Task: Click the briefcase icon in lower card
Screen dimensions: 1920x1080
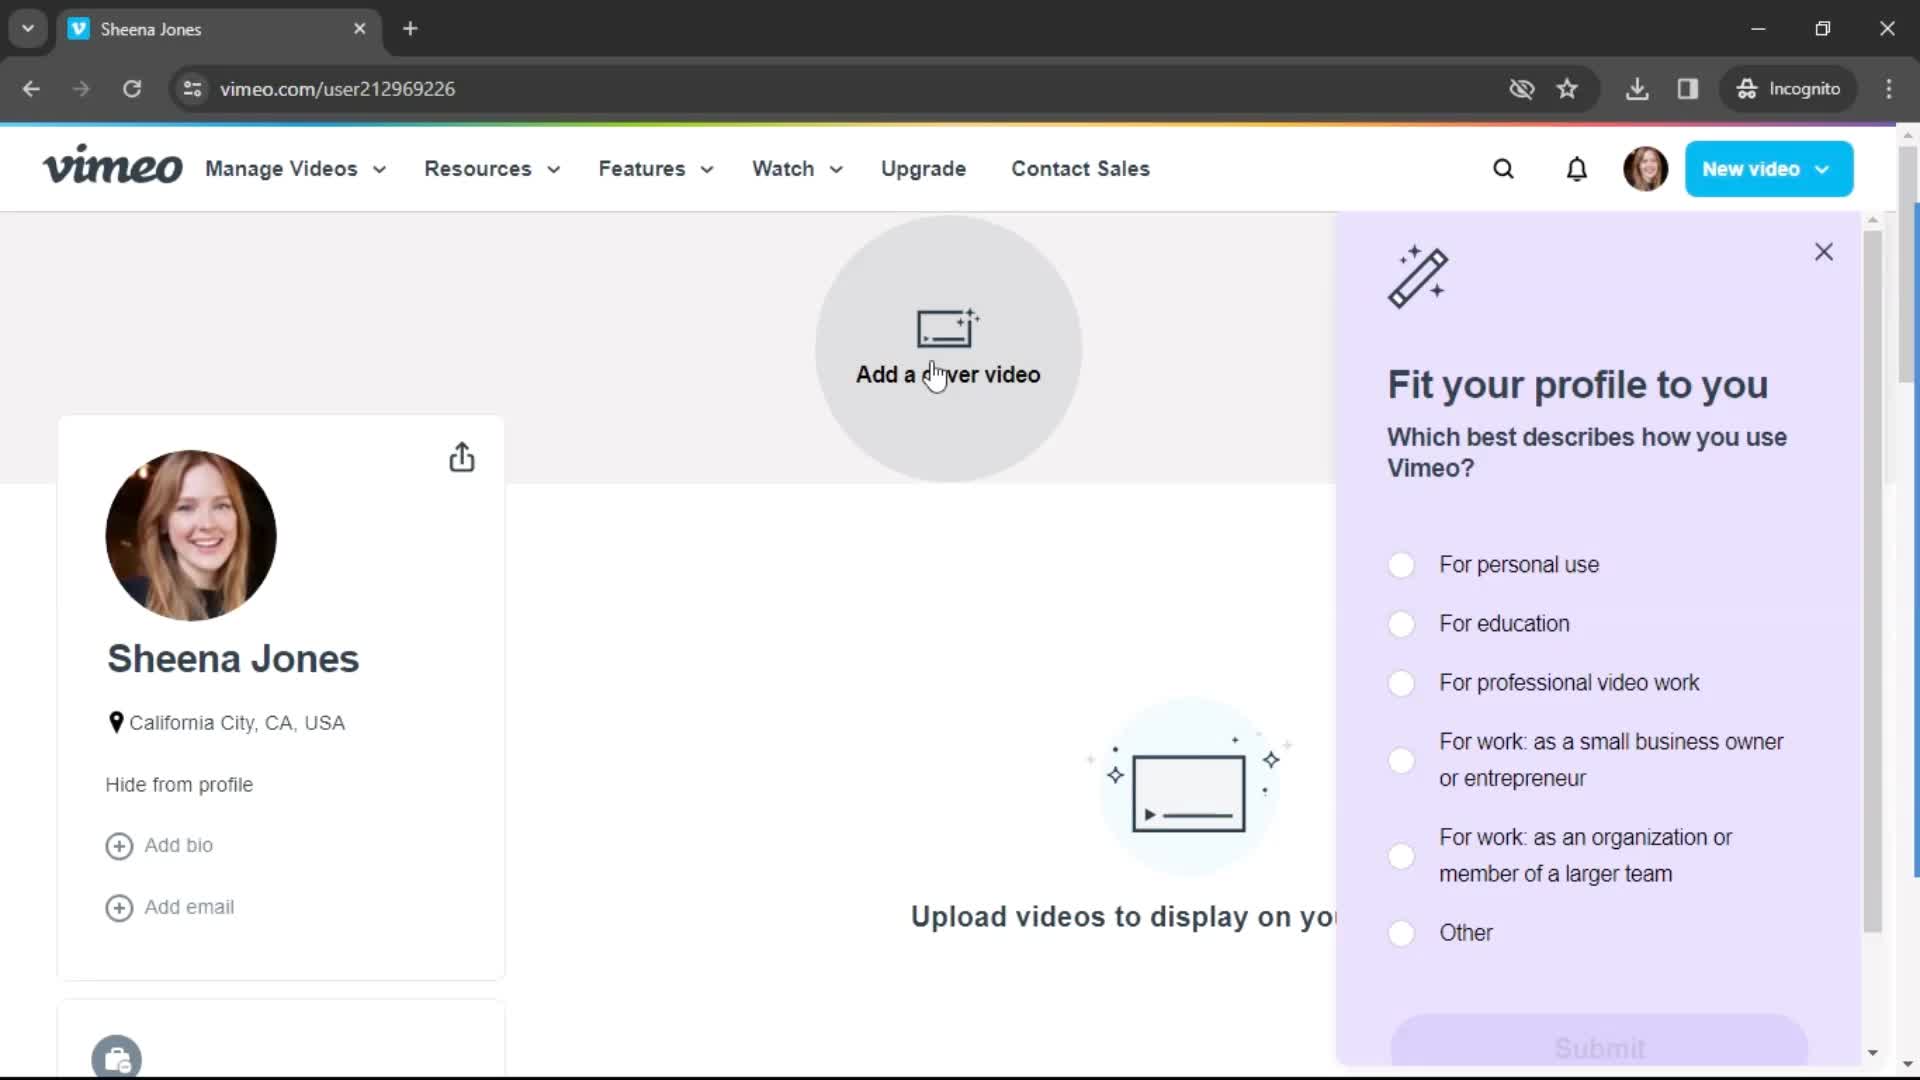Action: pos(116,1058)
